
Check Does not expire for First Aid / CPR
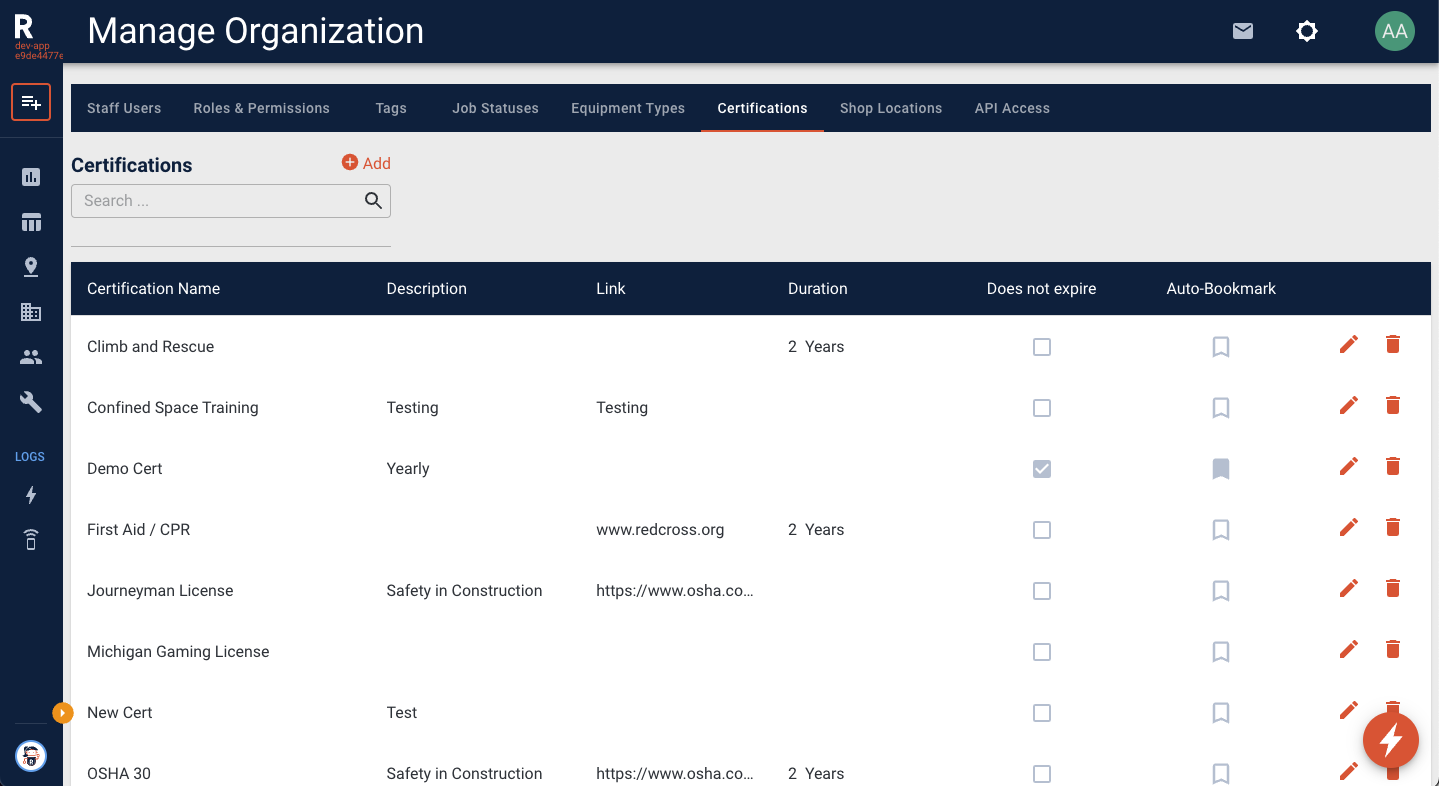coord(1042,530)
